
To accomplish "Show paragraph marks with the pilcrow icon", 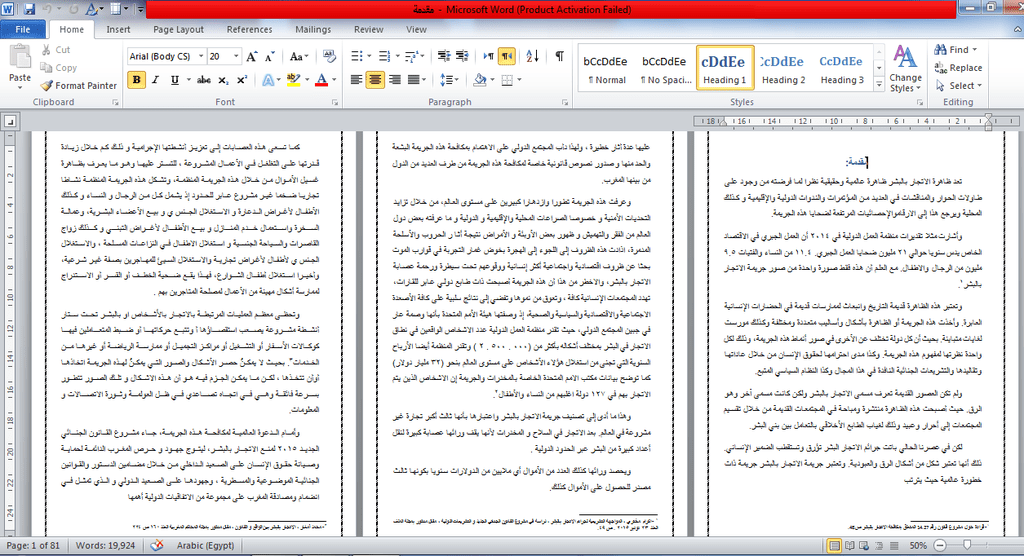I will tap(560, 57).
